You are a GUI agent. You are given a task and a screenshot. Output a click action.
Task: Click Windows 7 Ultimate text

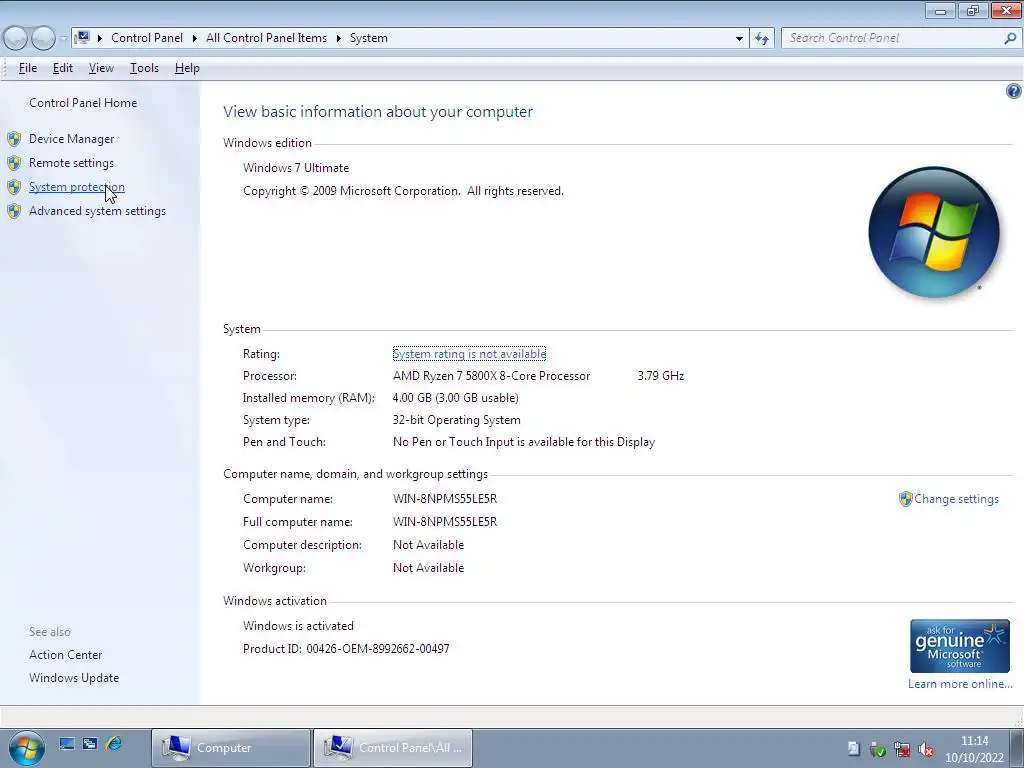(x=296, y=168)
